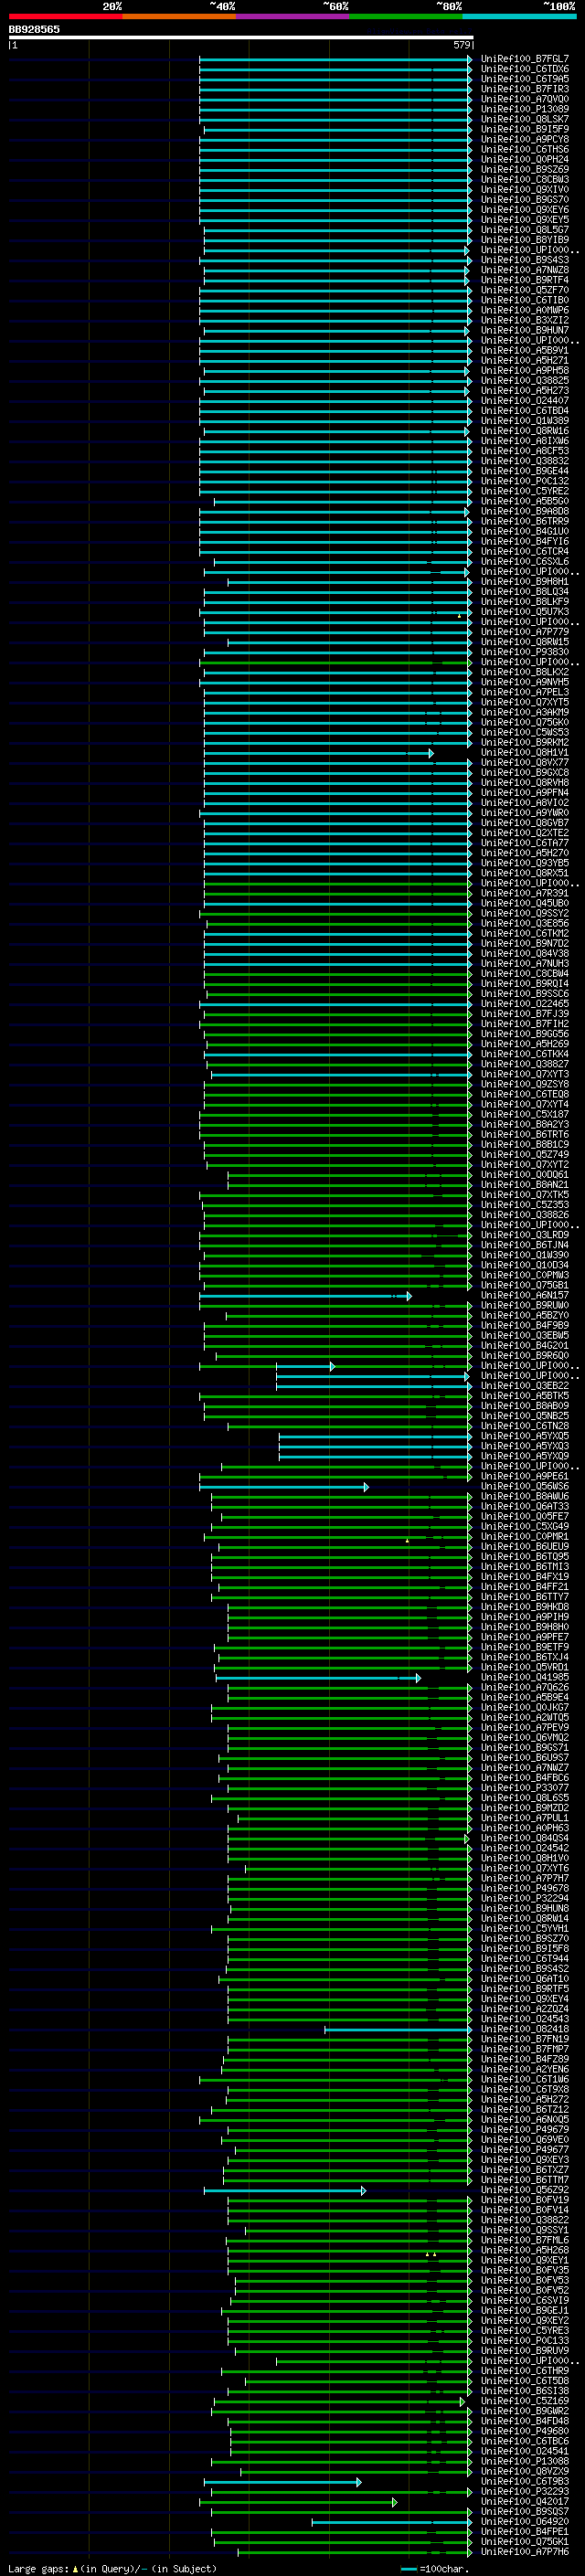Open hit UniRef100_Q9SSY1
Image resolution: width=585 pixels, height=2576 pixels.
(524, 2230)
